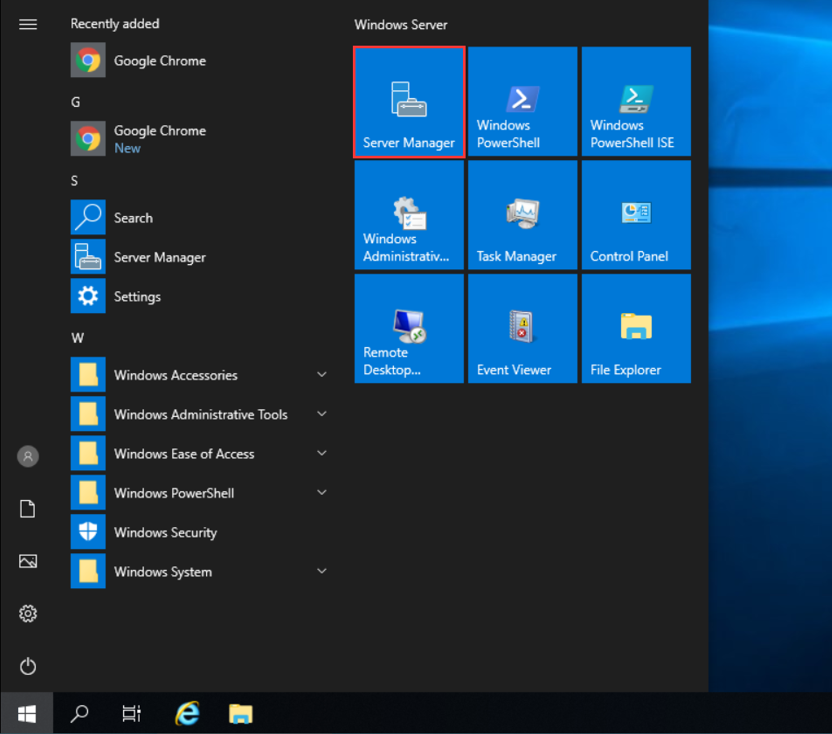This screenshot has height=734, width=832.
Task: Launch the Windows PowerShell tile
Action: [522, 102]
